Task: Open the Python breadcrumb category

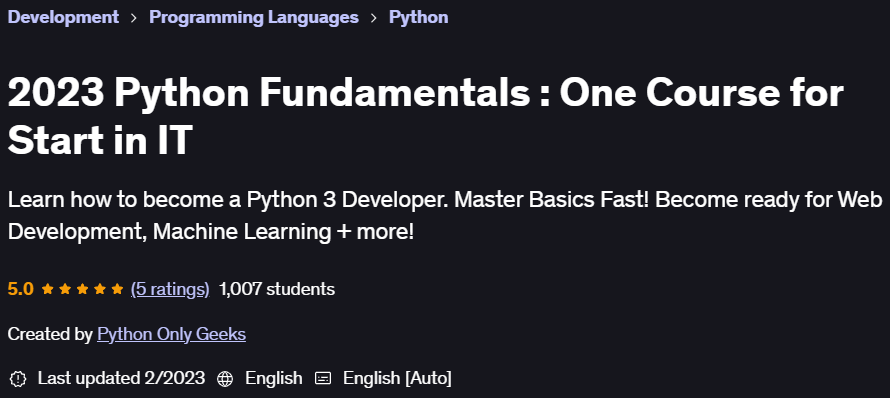Action: [418, 17]
